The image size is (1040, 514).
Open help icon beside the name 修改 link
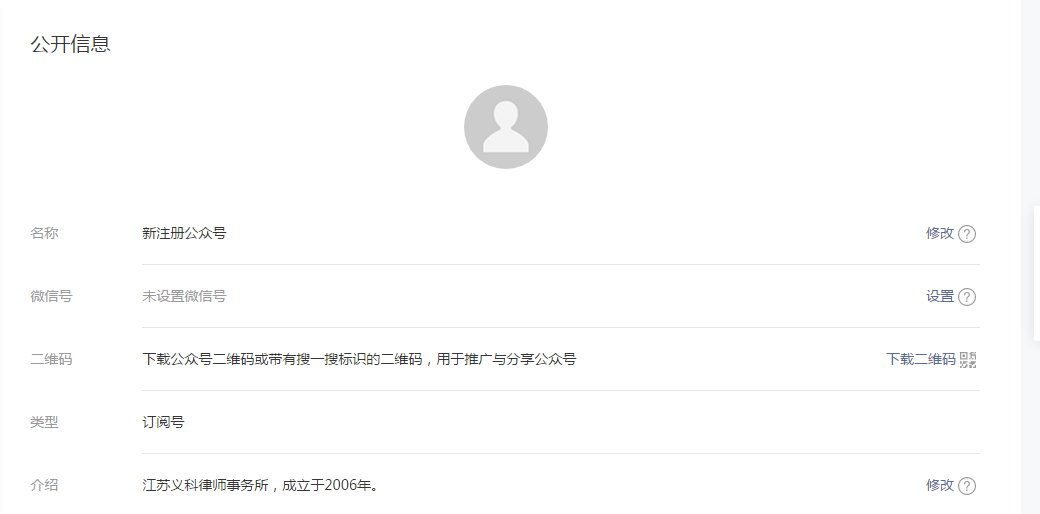[967, 234]
